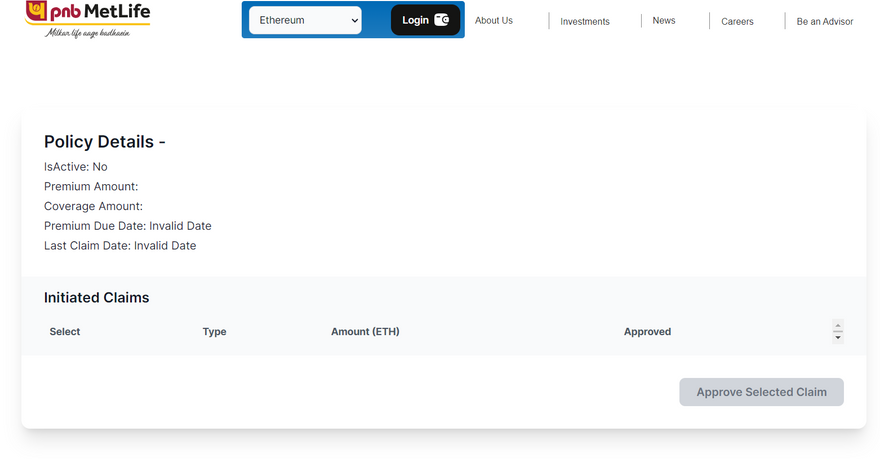Open the Ethereum network dropdown
Viewport: 880px width, 459px height.
pos(305,20)
